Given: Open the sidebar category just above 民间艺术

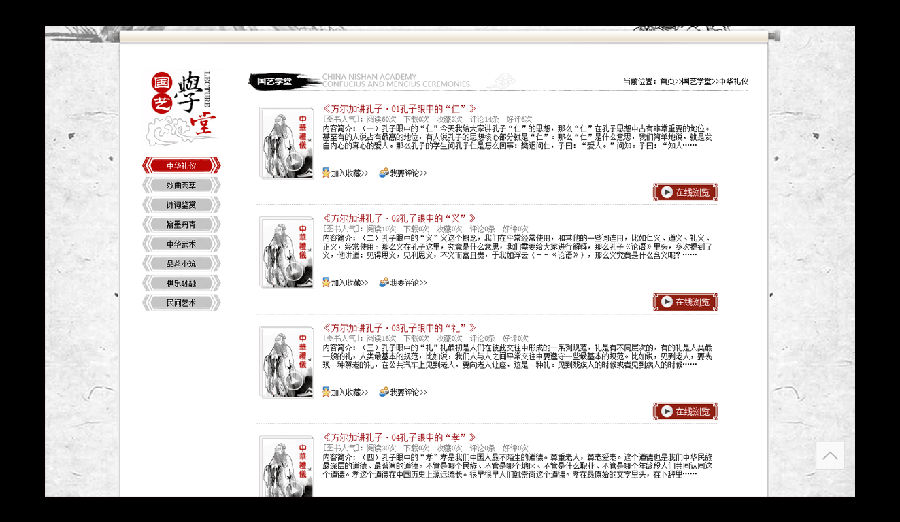Looking at the screenshot, I should pyautogui.click(x=181, y=283).
